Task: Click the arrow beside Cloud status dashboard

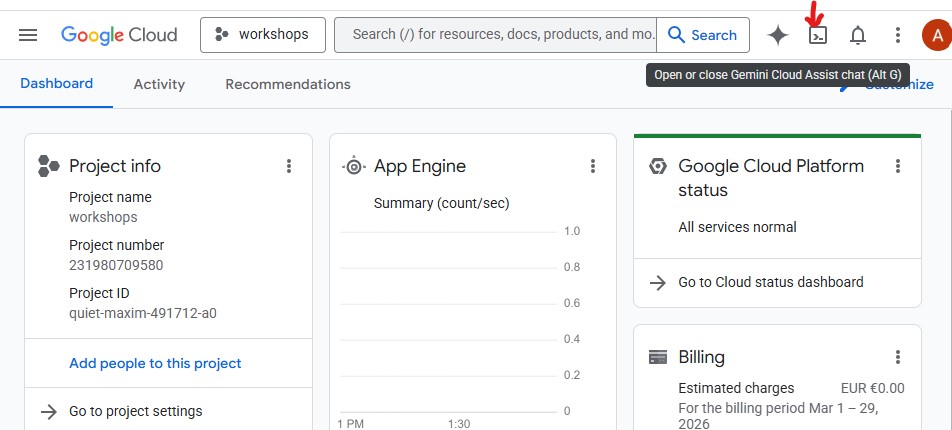Action: coord(658,283)
